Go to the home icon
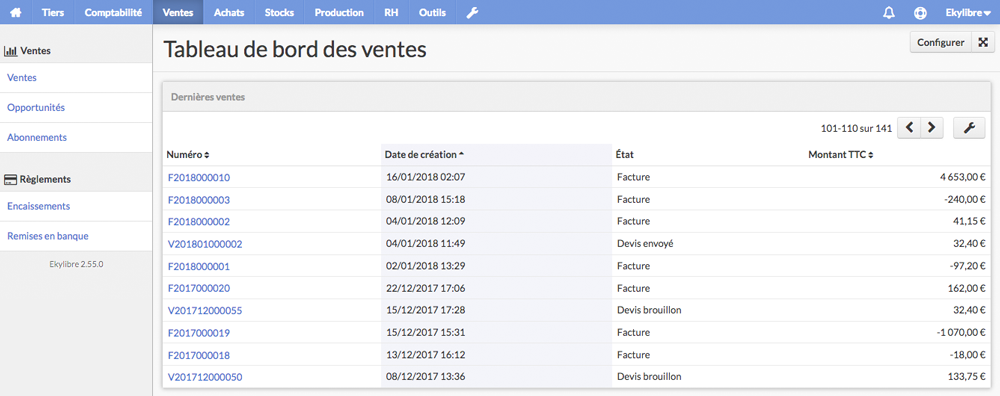 coord(16,12)
